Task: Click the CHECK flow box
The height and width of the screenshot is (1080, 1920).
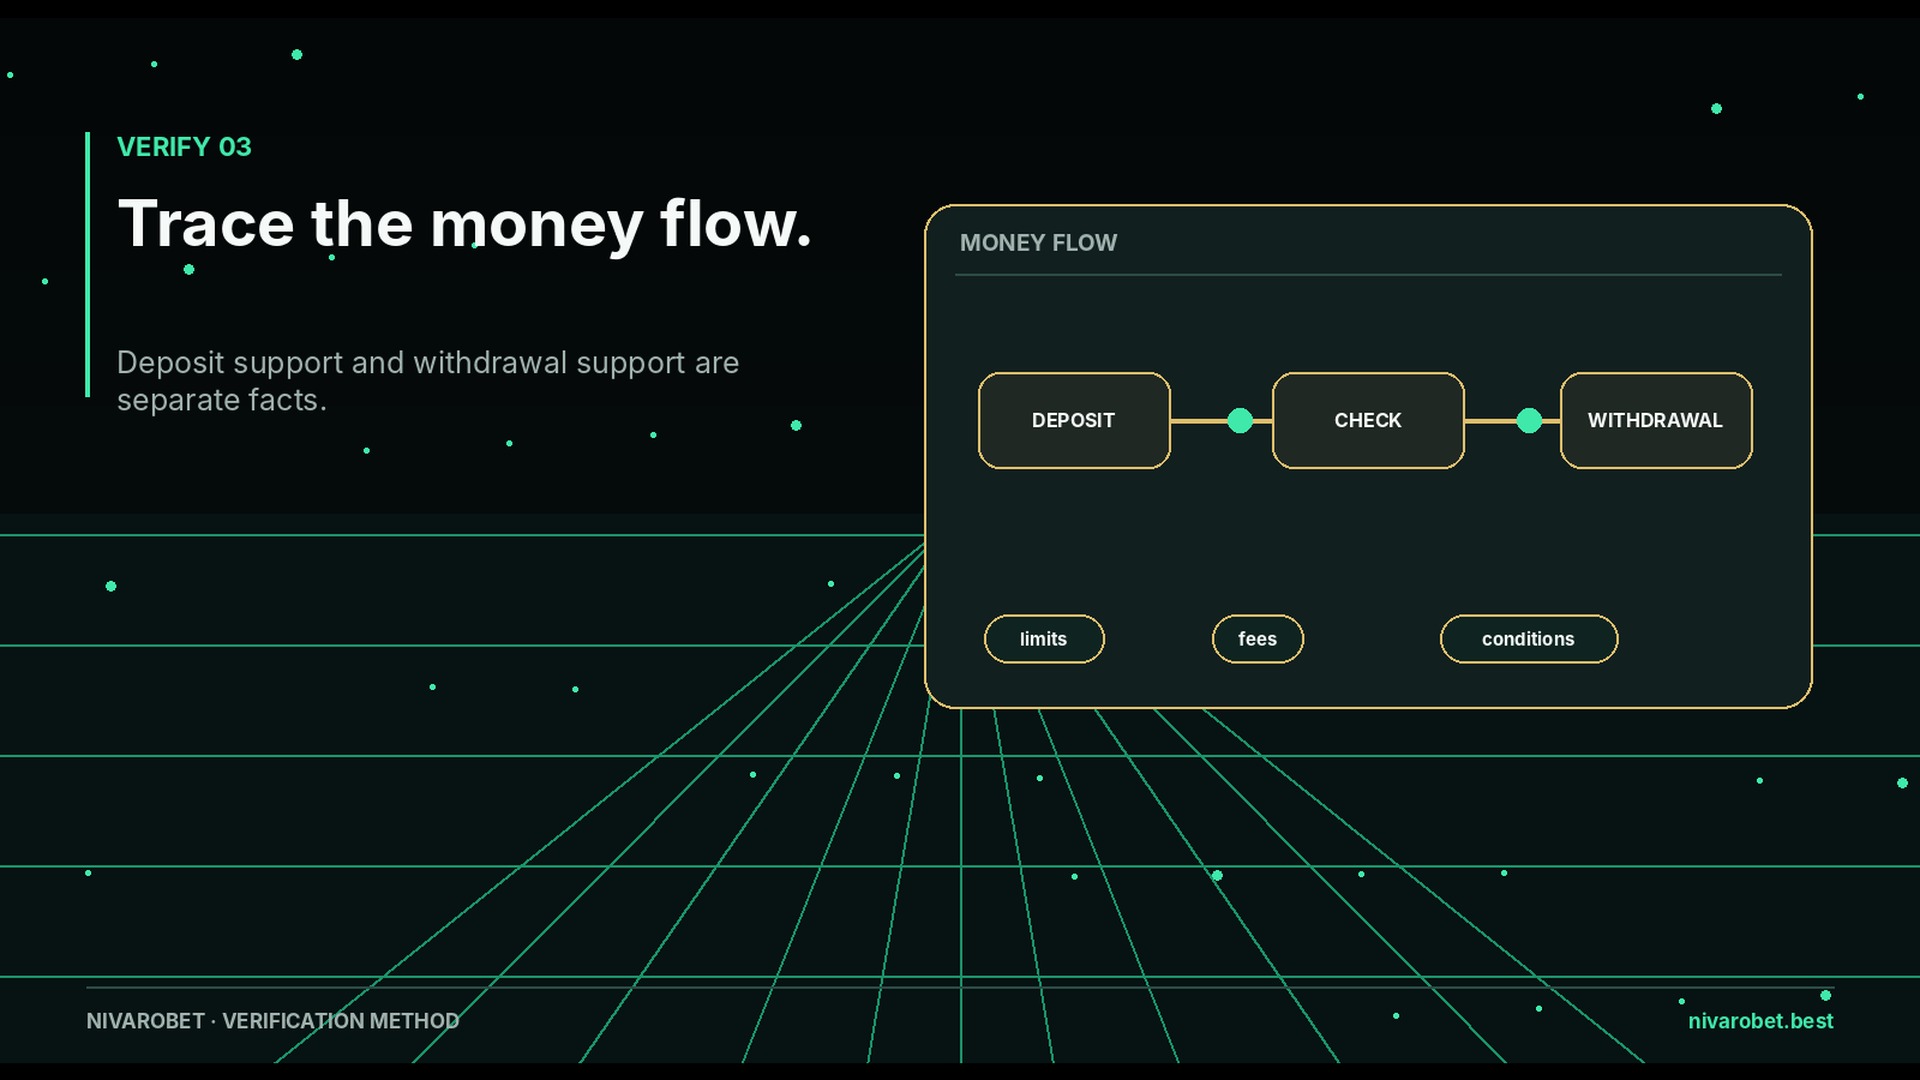Action: click(1368, 421)
